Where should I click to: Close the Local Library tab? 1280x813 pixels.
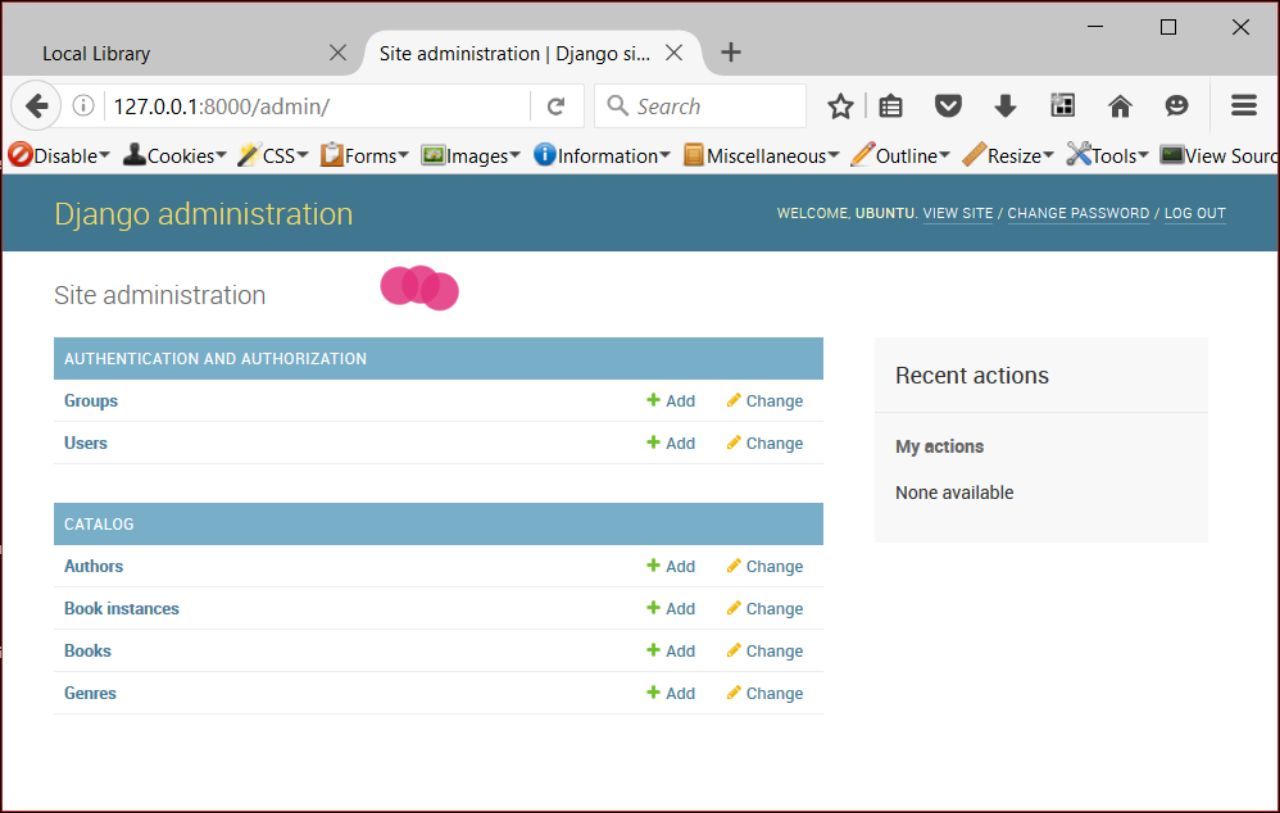click(338, 53)
